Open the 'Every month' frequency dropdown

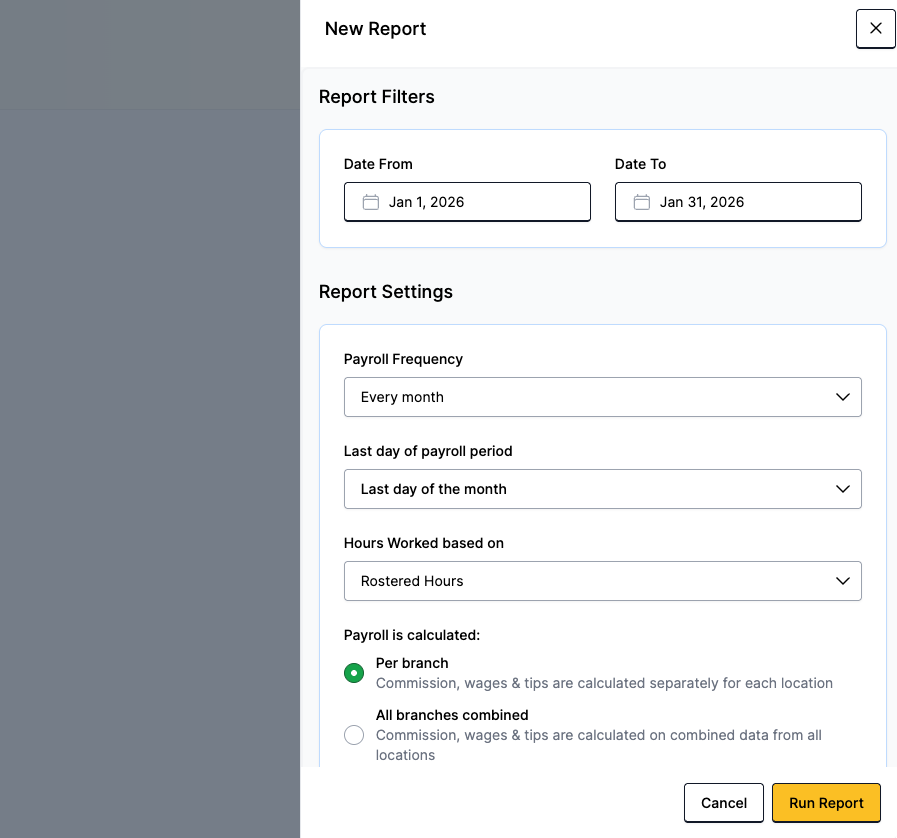[602, 397]
